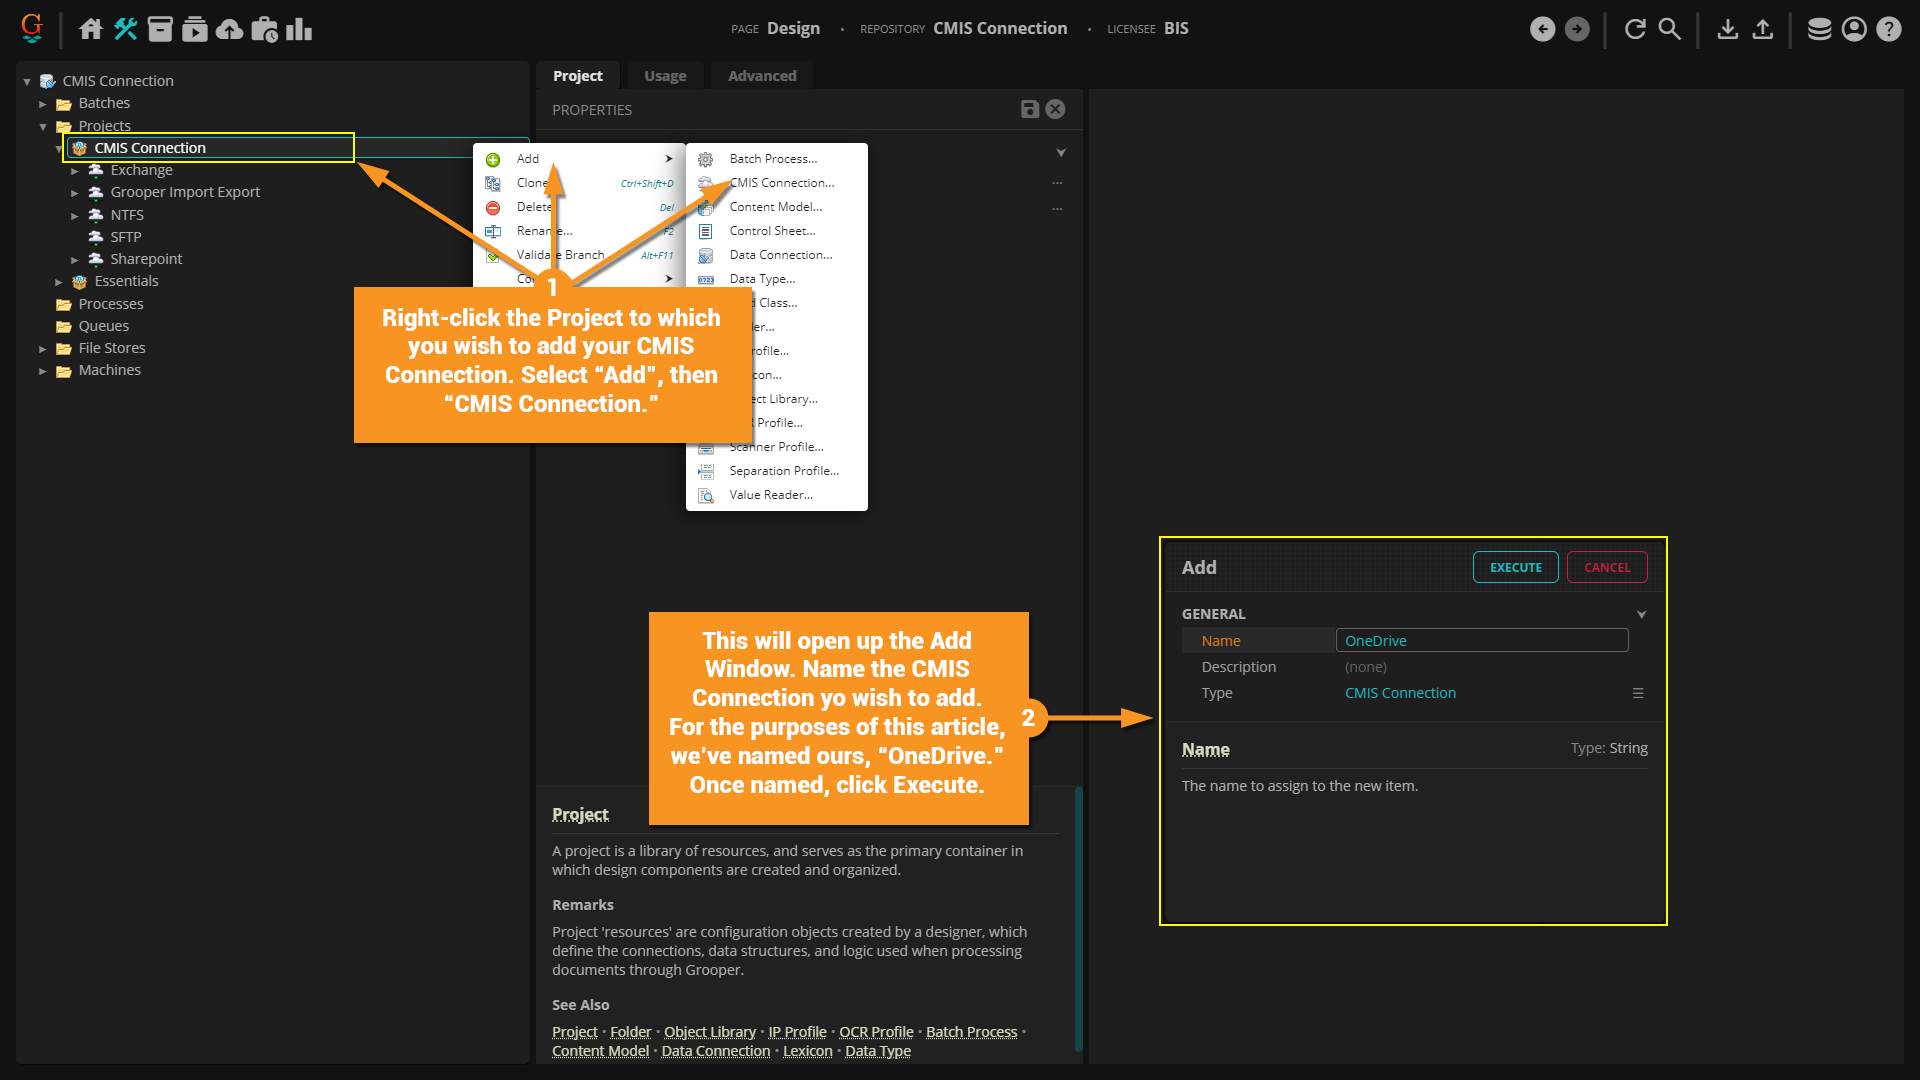Expand the Batches folder node
Image resolution: width=1920 pixels, height=1080 pixels.
tap(43, 104)
